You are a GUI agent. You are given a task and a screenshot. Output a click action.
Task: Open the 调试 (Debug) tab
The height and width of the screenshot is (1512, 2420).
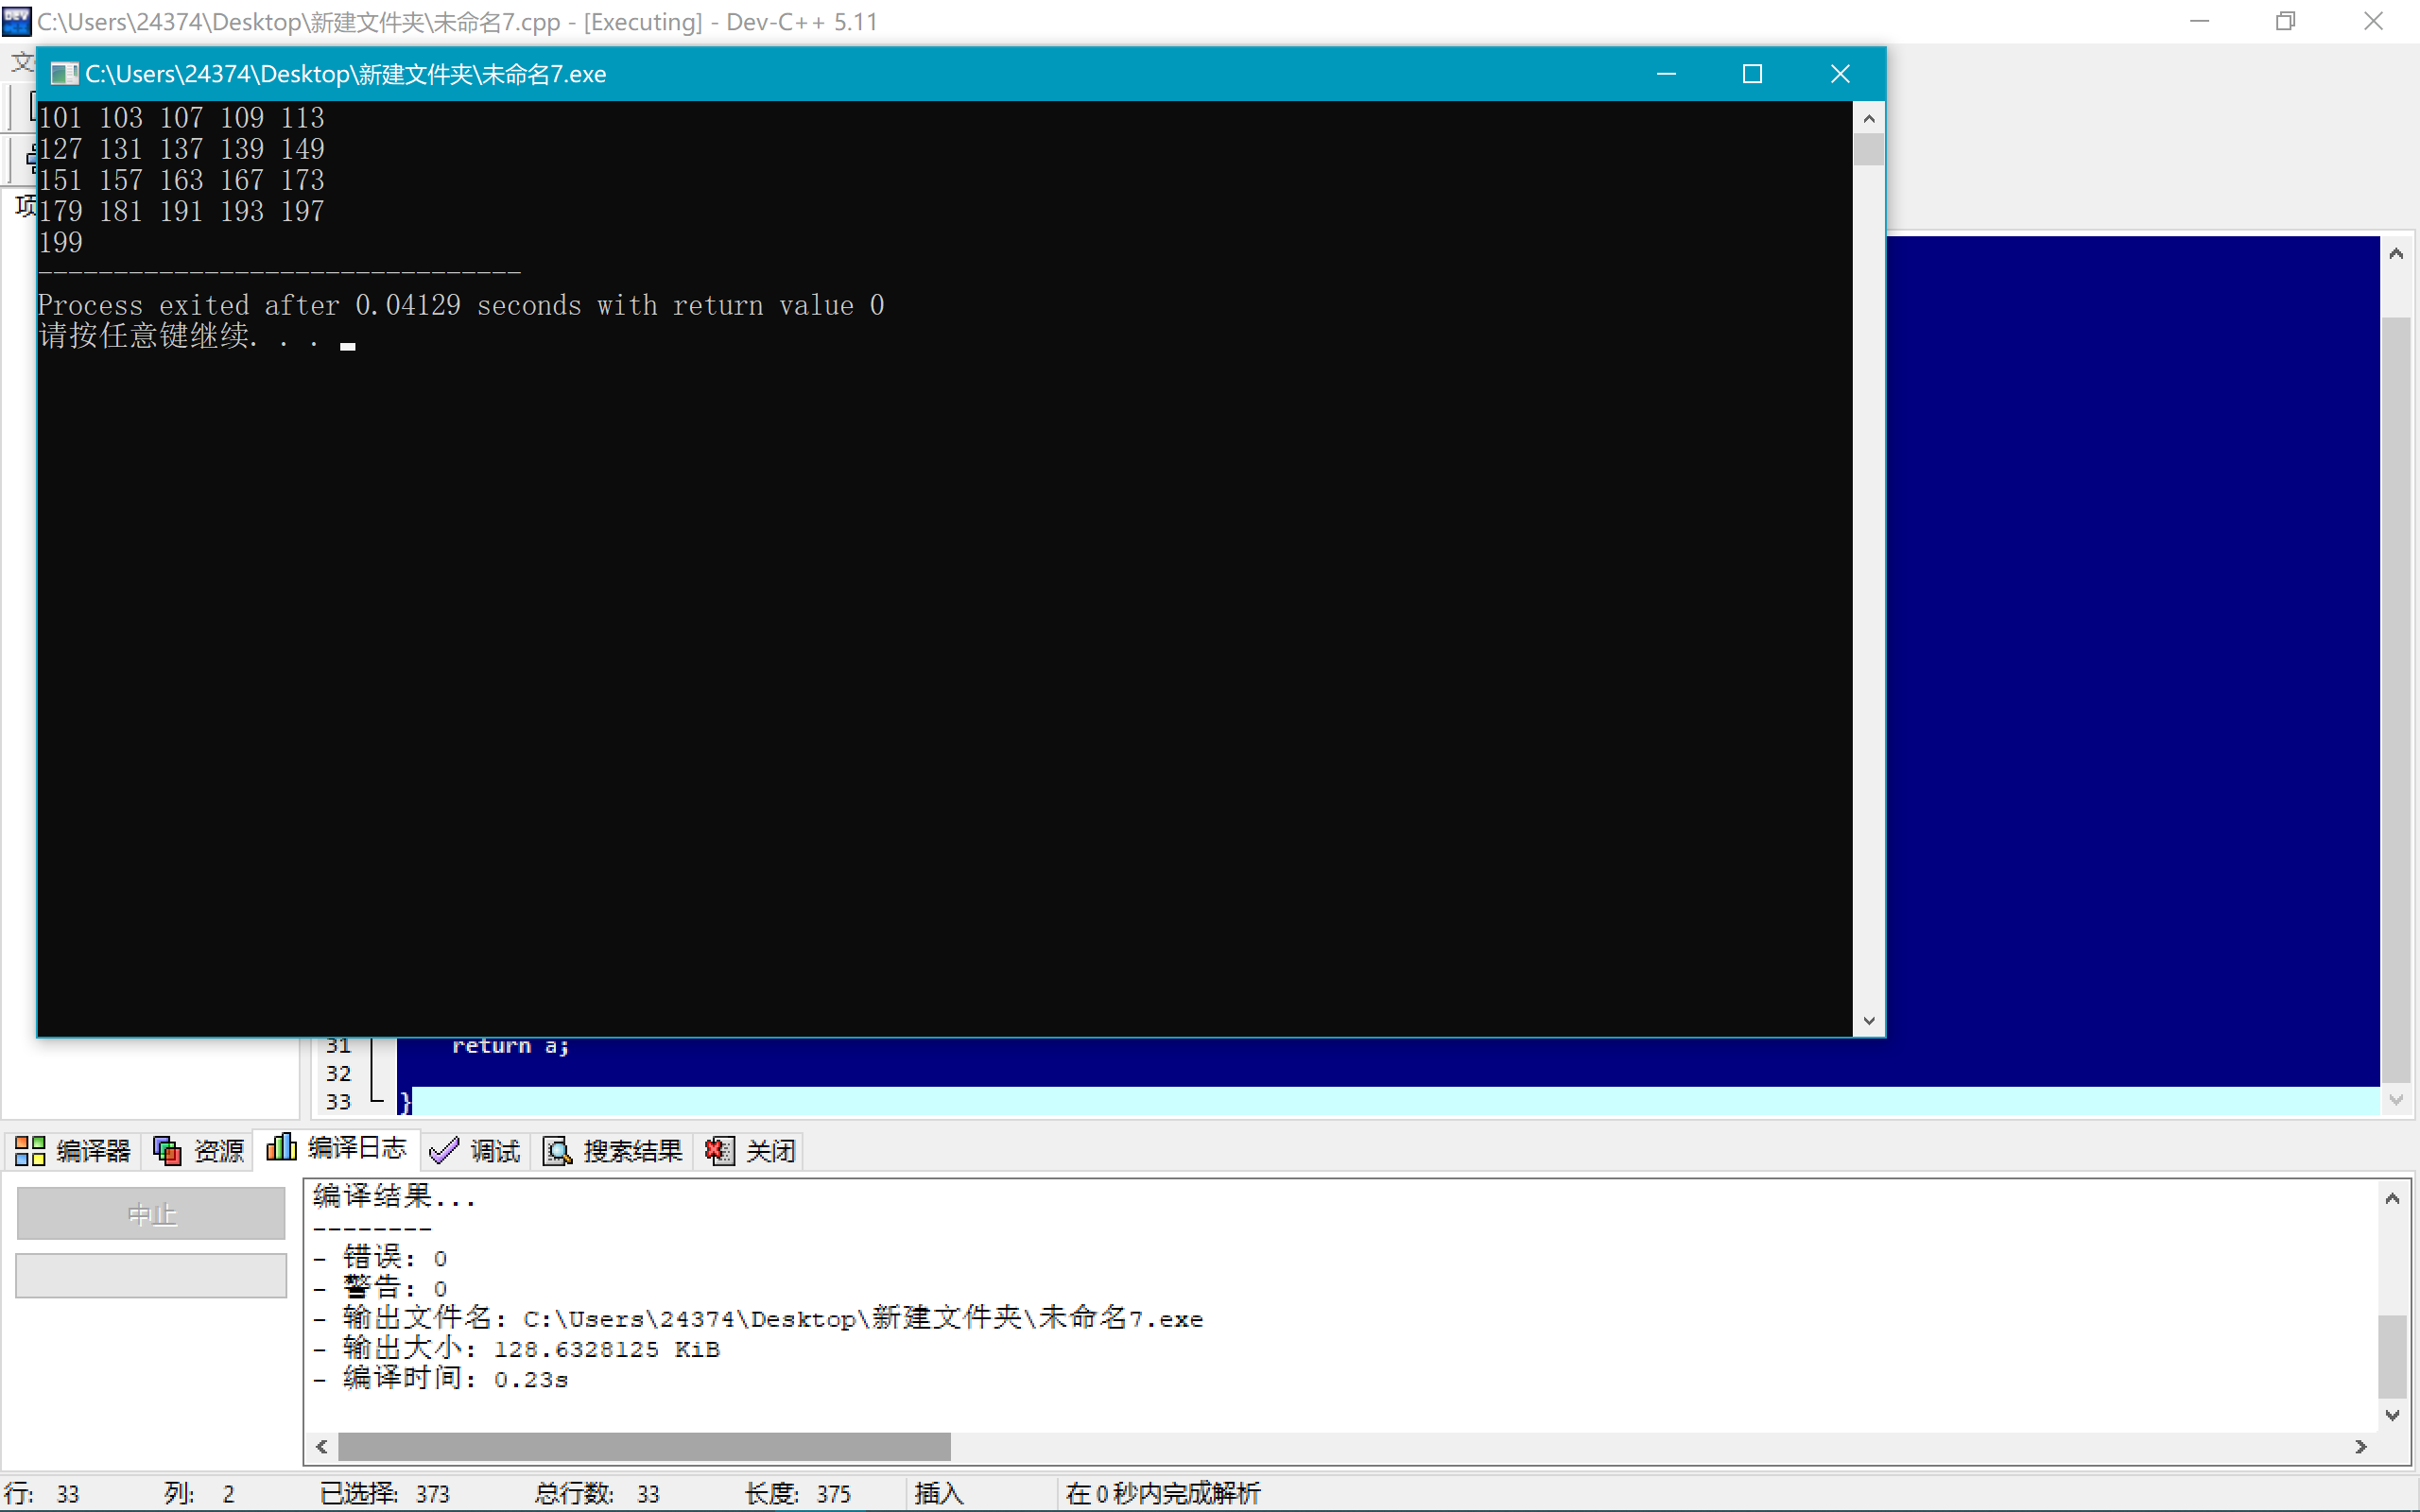tap(475, 1151)
